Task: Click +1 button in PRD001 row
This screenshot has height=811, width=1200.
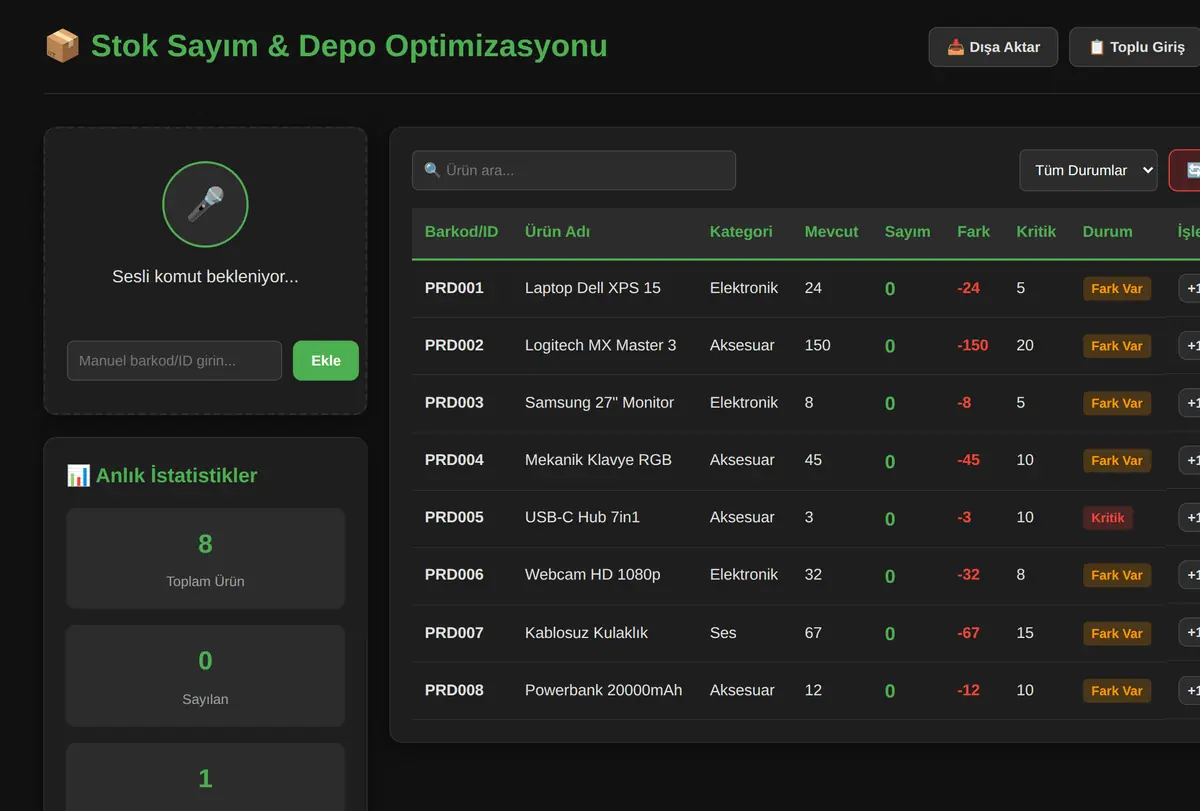Action: [x=1190, y=288]
